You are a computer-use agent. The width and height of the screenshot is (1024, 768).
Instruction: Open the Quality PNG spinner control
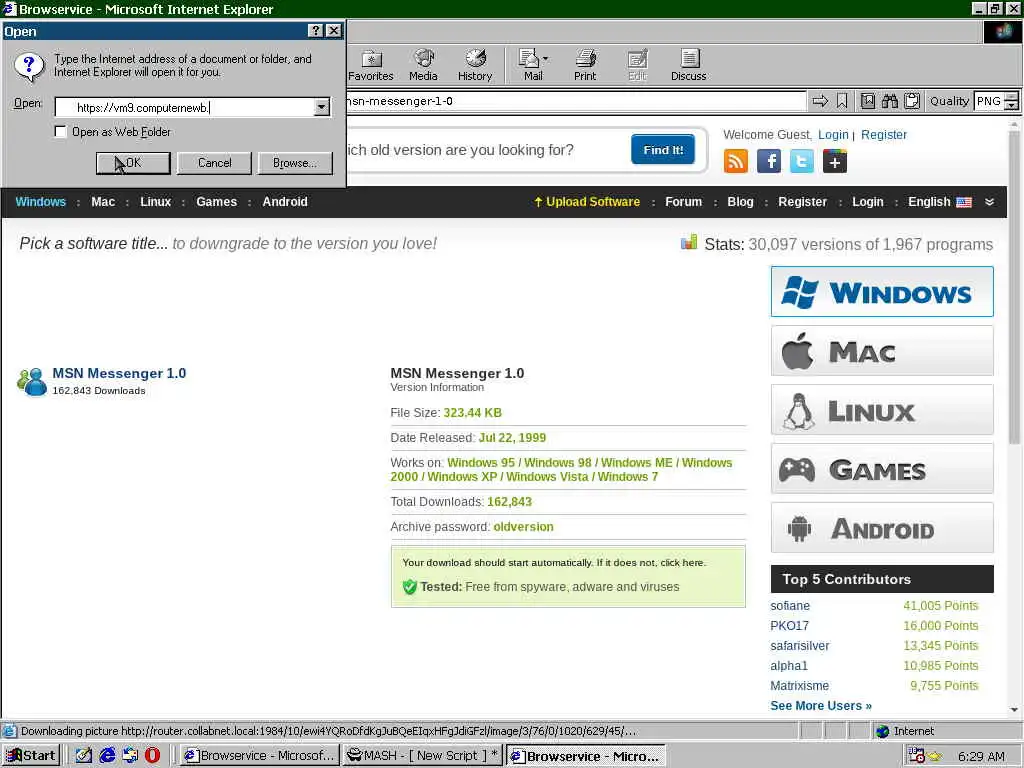(1011, 101)
